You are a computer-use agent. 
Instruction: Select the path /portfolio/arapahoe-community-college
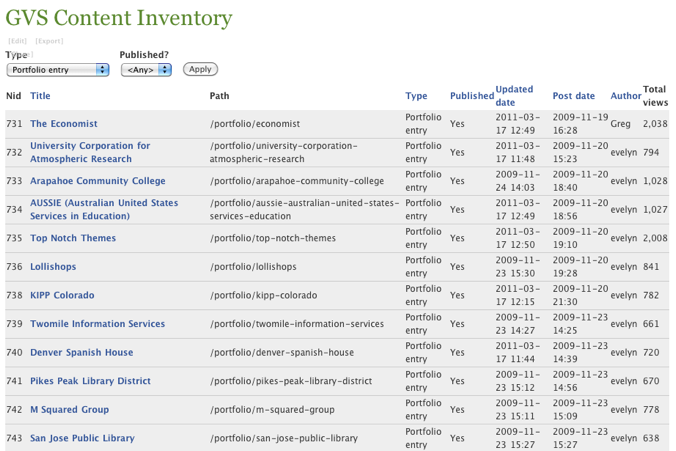coord(297,181)
